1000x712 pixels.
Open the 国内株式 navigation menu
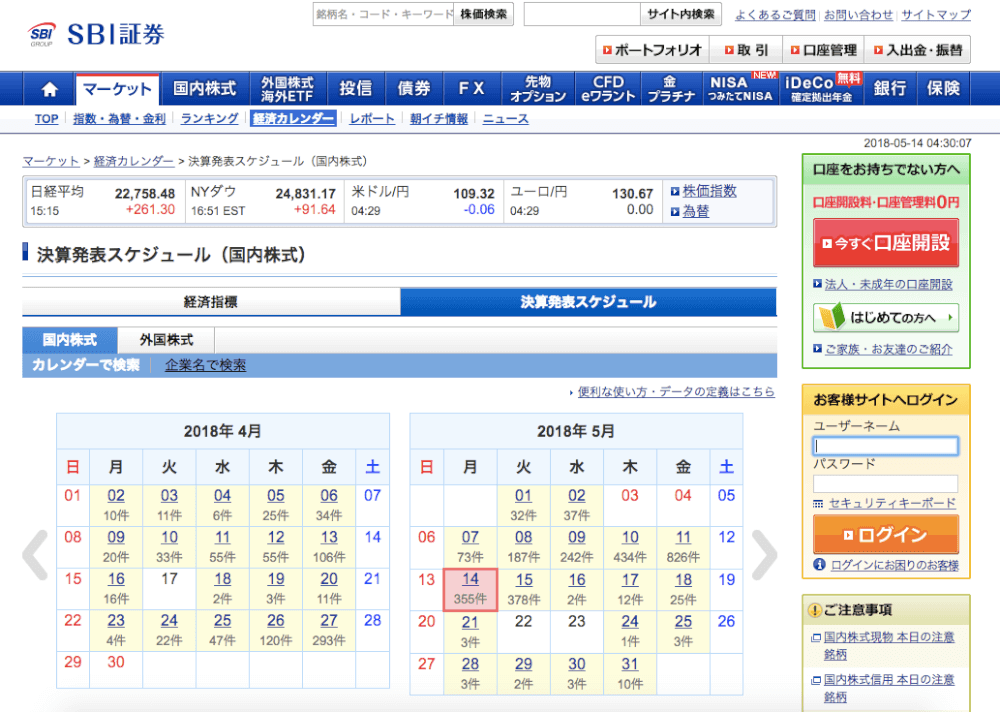(x=205, y=89)
